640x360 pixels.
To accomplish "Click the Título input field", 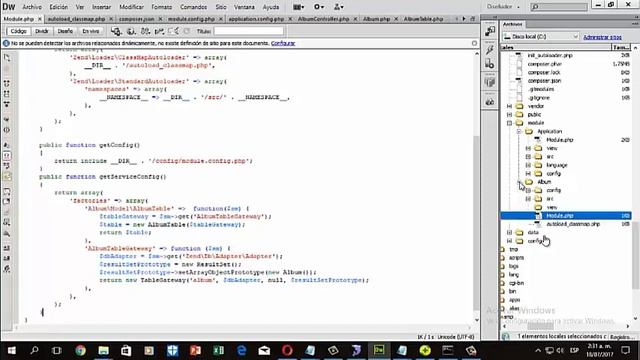I will tap(249, 31).
